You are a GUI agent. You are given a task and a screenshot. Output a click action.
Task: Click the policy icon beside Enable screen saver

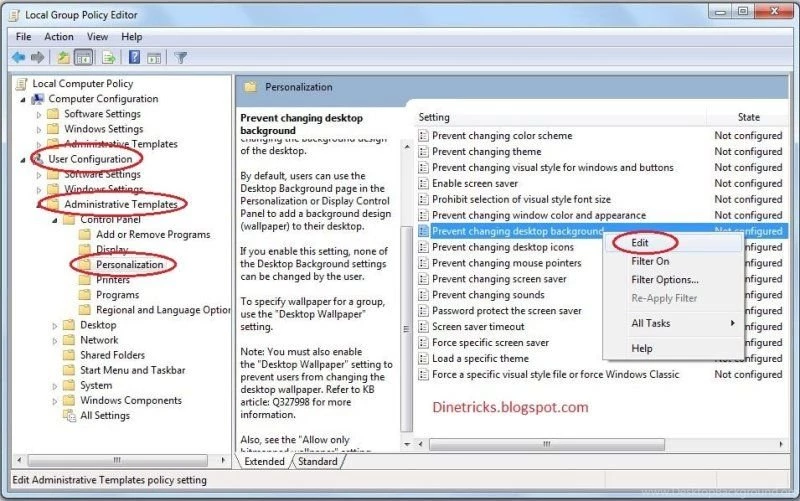pos(423,183)
